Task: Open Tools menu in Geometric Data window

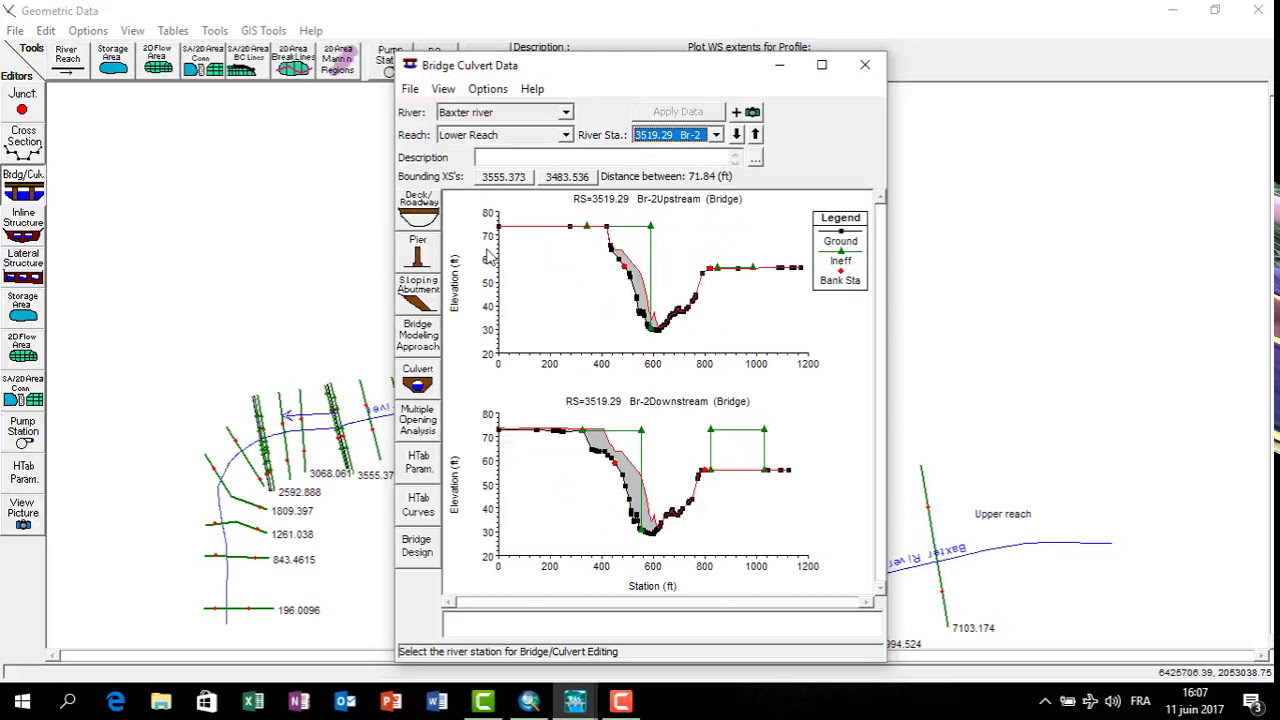Action: 214,31
